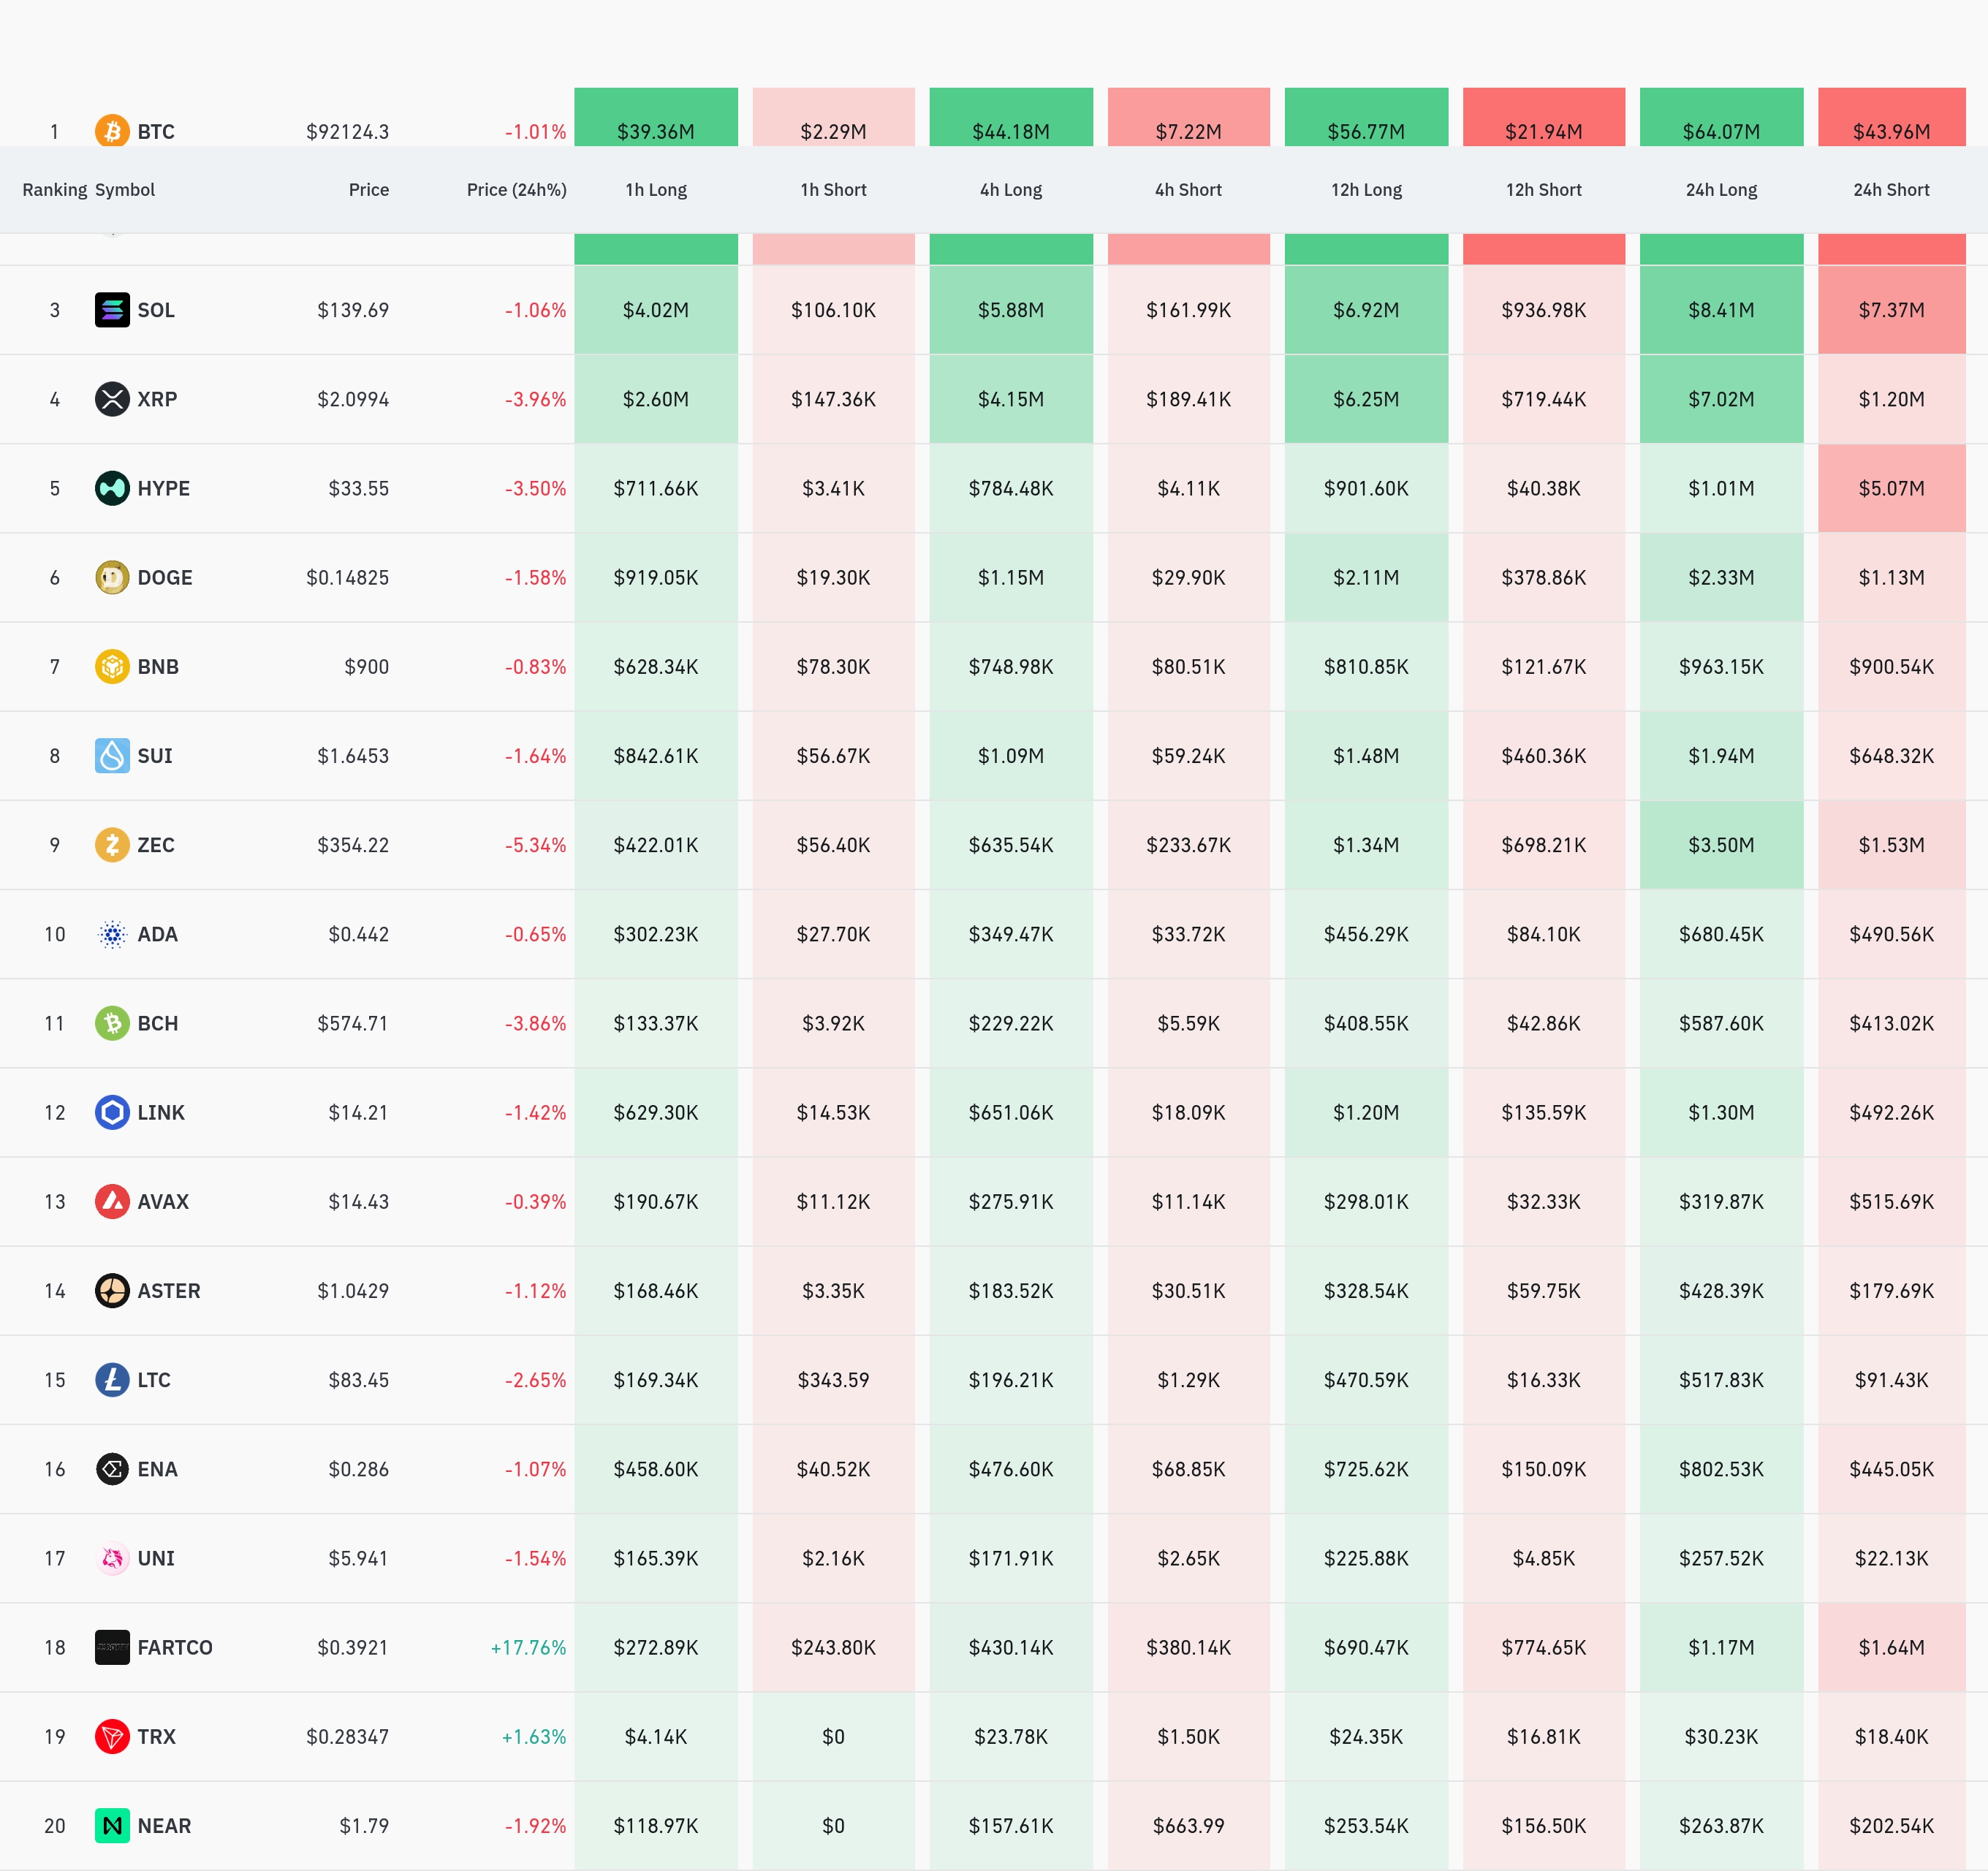
Task: Sort by the 24h Short column header
Action: pyautogui.click(x=1890, y=190)
